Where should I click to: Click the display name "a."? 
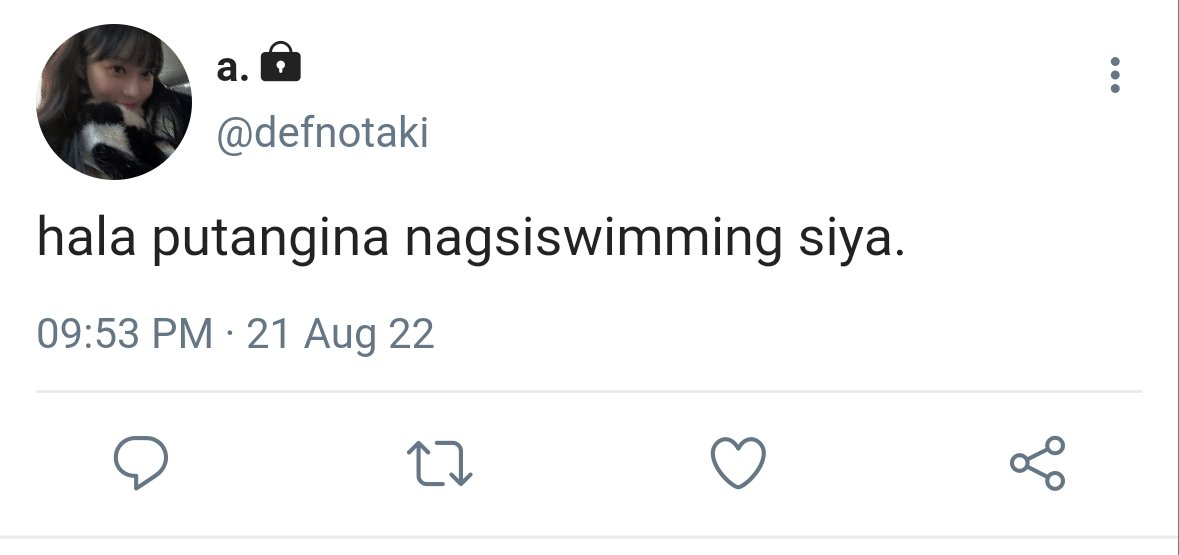pyautogui.click(x=232, y=68)
